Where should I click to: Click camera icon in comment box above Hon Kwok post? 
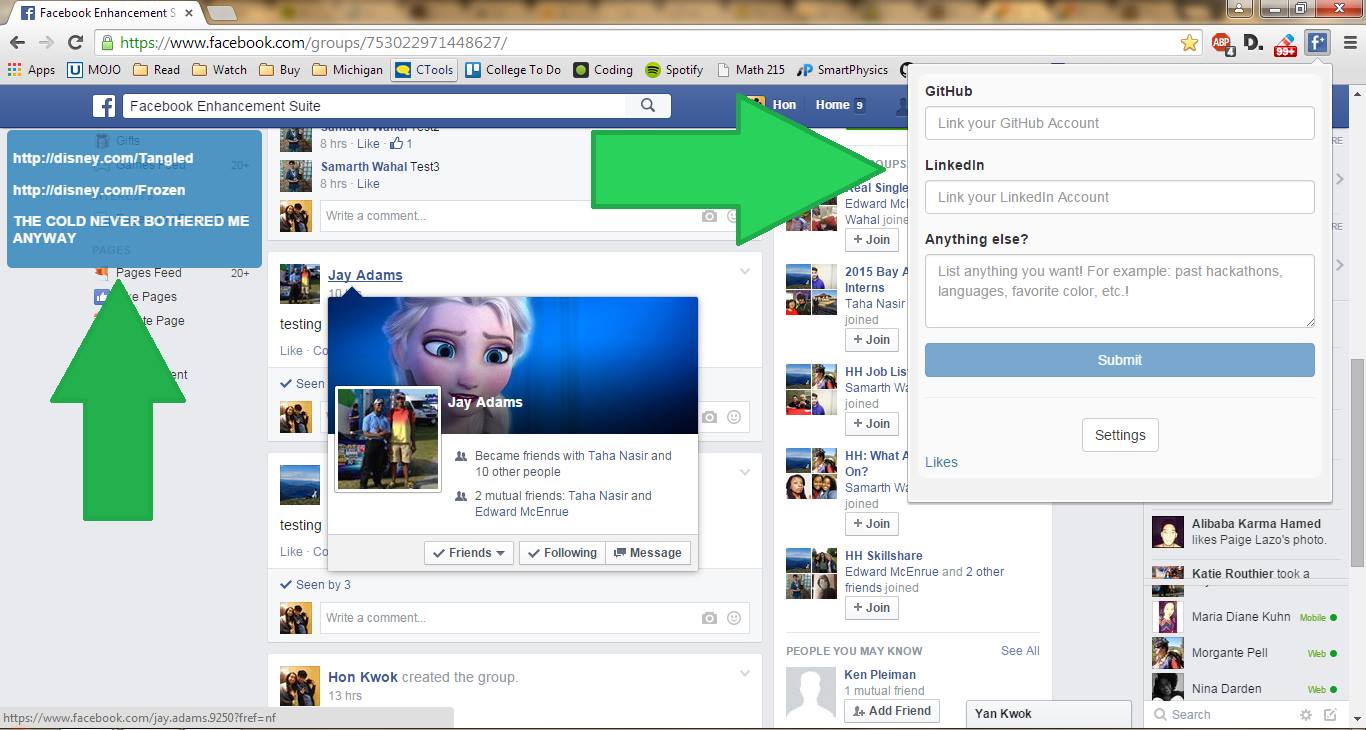[x=709, y=618]
